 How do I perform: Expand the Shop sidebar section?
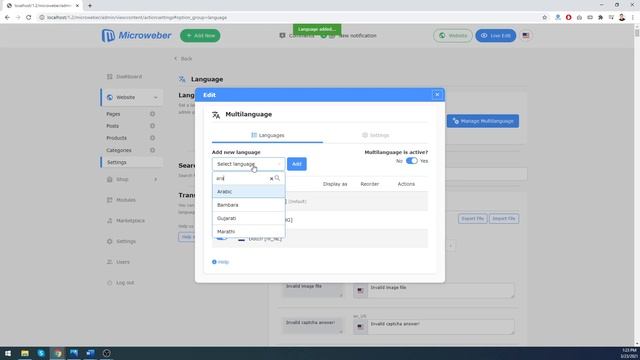(x=132, y=179)
